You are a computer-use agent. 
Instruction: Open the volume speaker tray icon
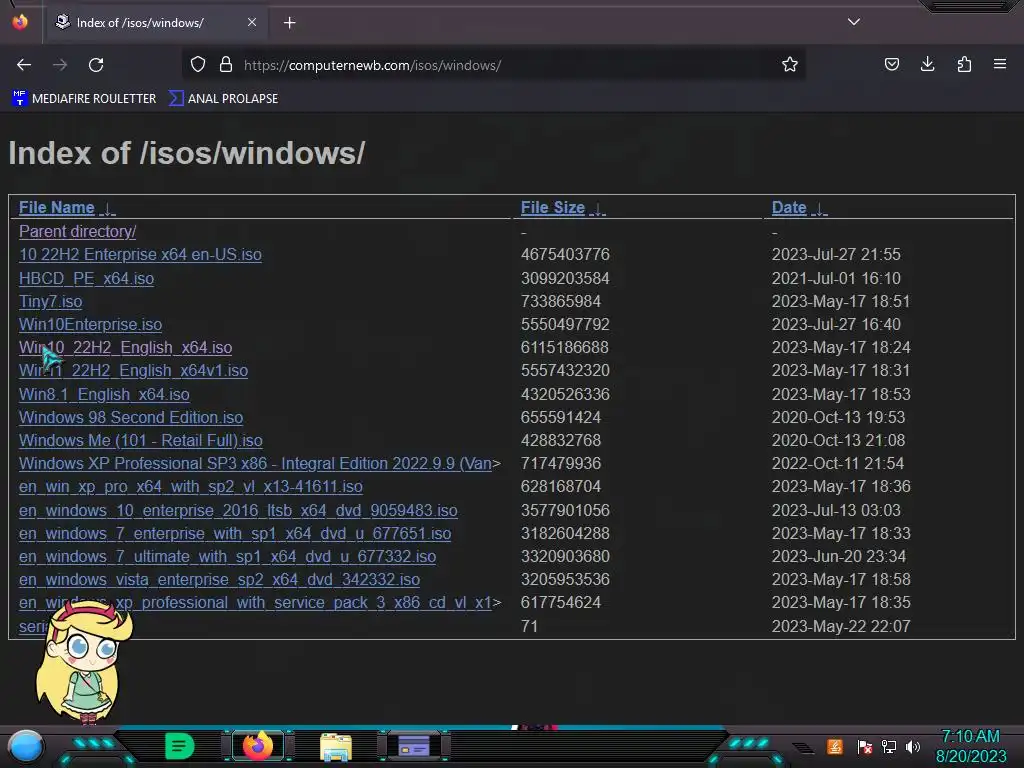(x=912, y=746)
